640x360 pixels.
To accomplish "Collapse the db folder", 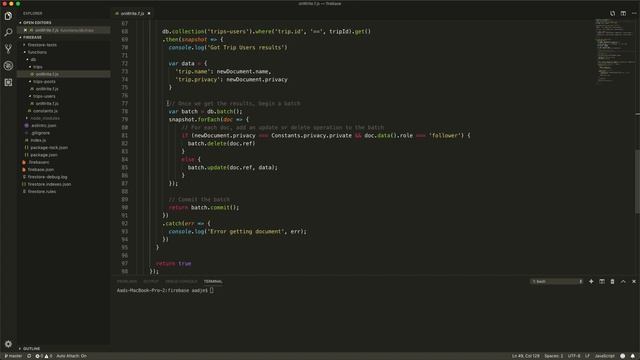I will 33,60.
